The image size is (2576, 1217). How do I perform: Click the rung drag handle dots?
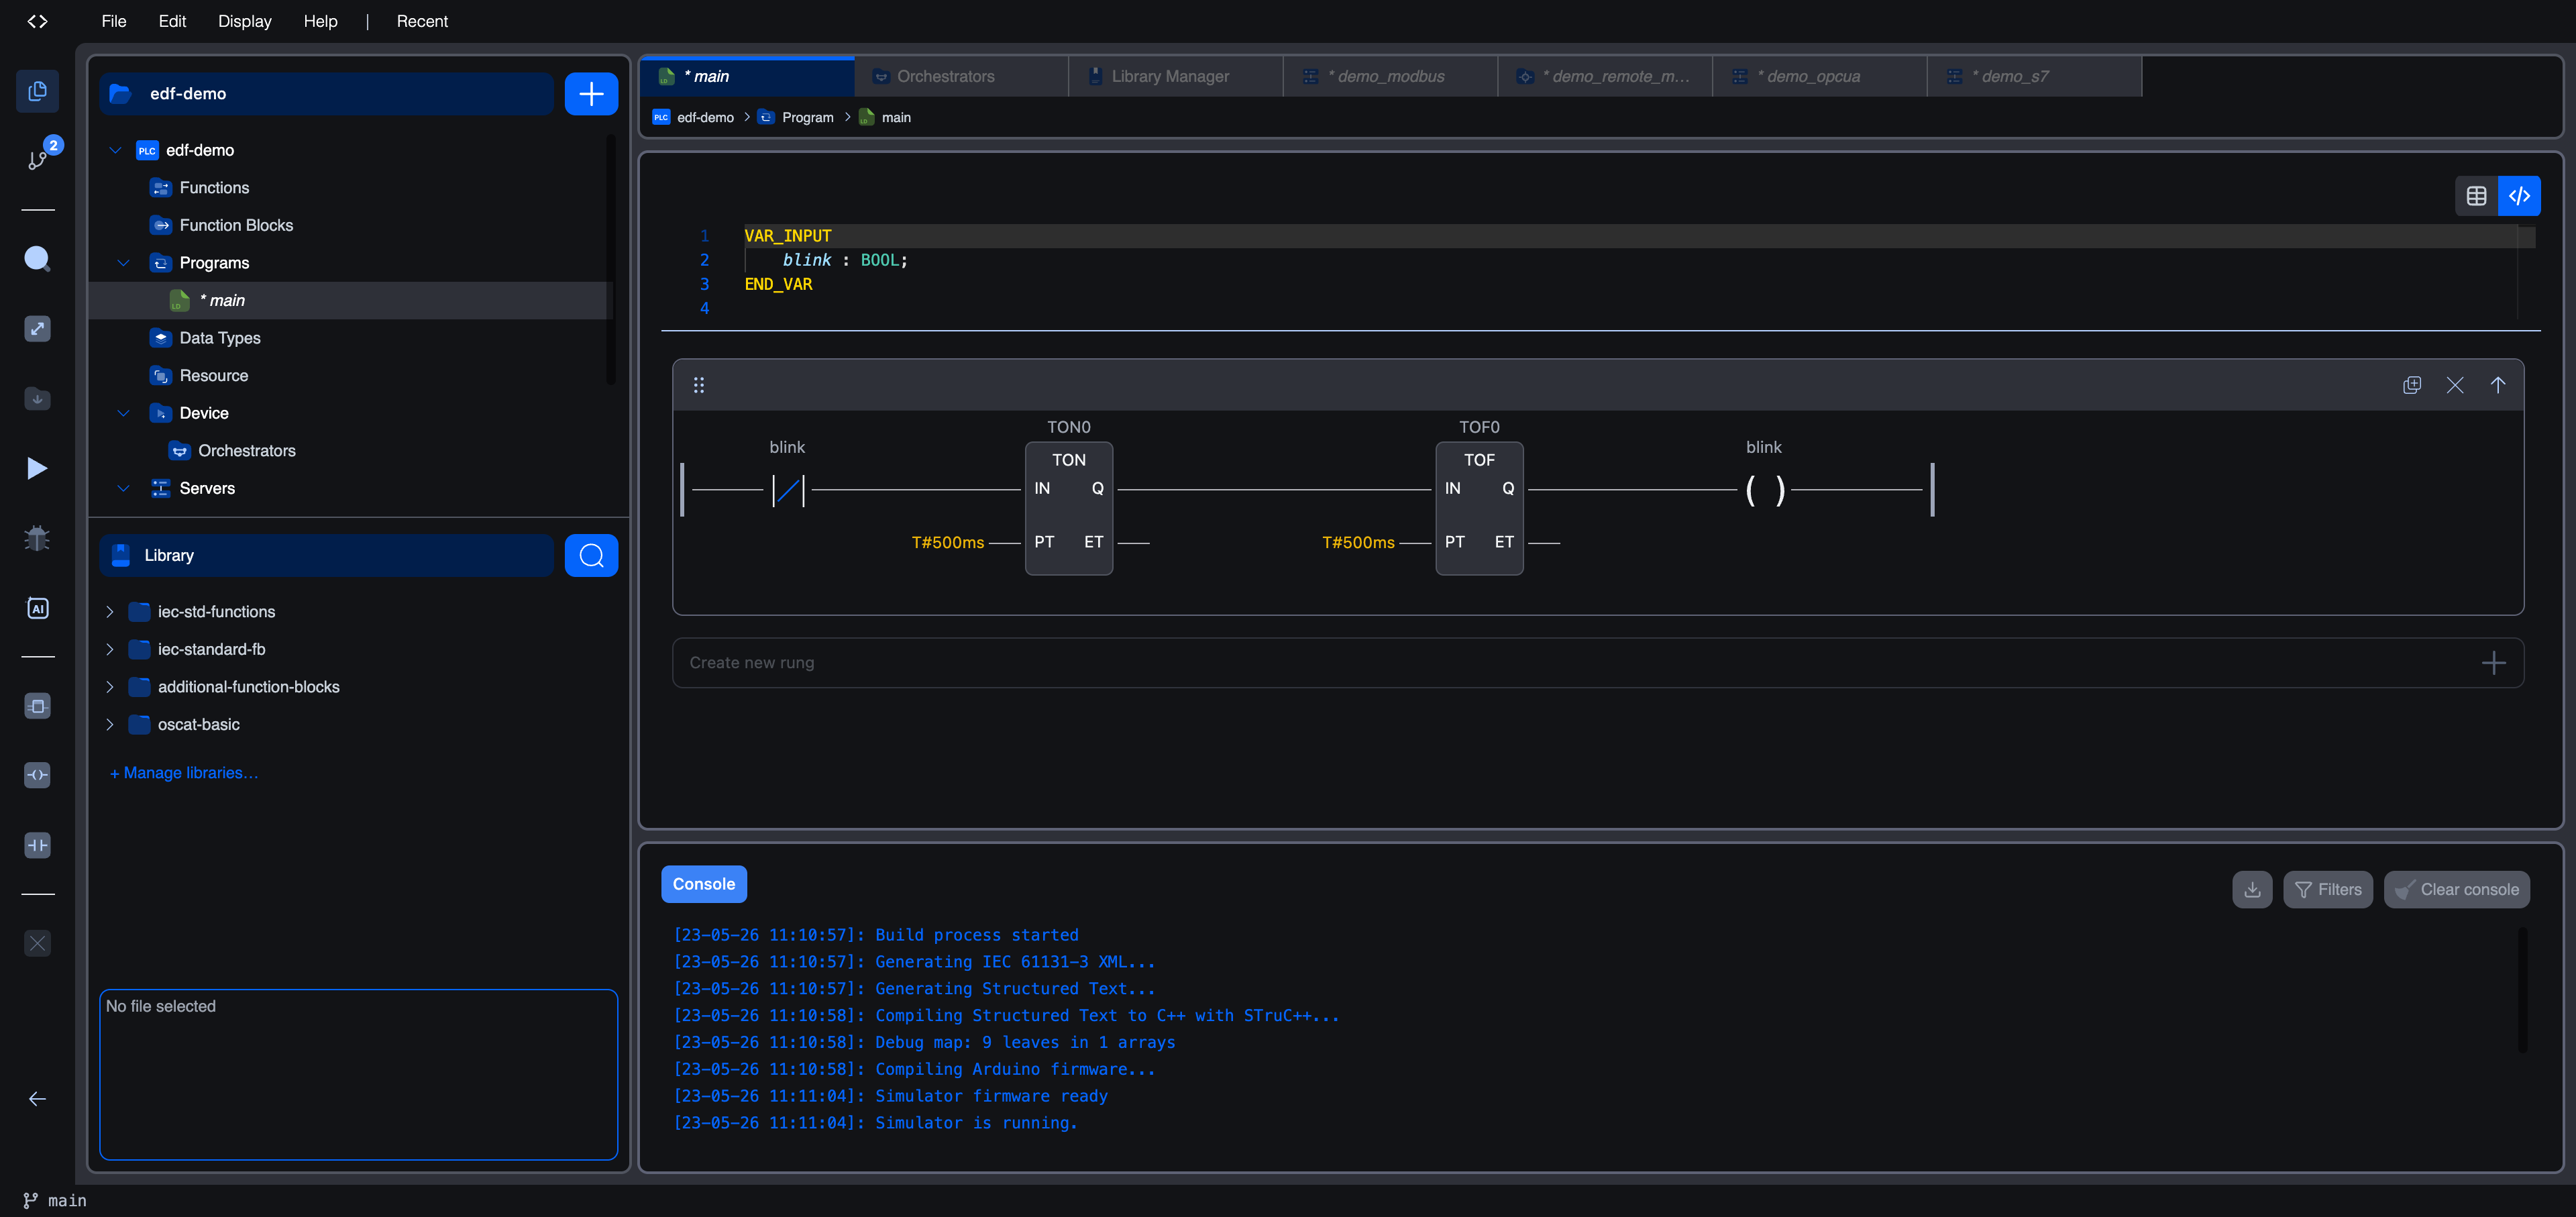(x=699, y=385)
